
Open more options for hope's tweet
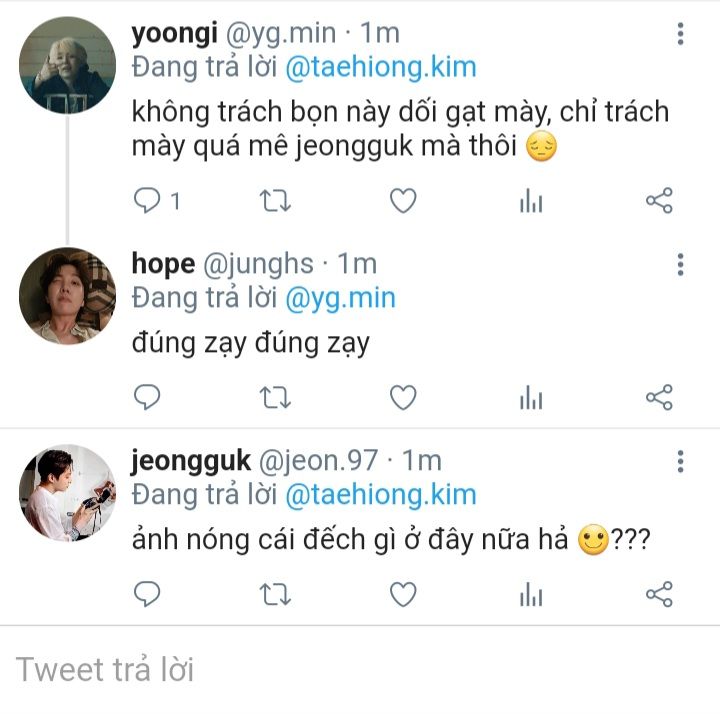coord(680,265)
